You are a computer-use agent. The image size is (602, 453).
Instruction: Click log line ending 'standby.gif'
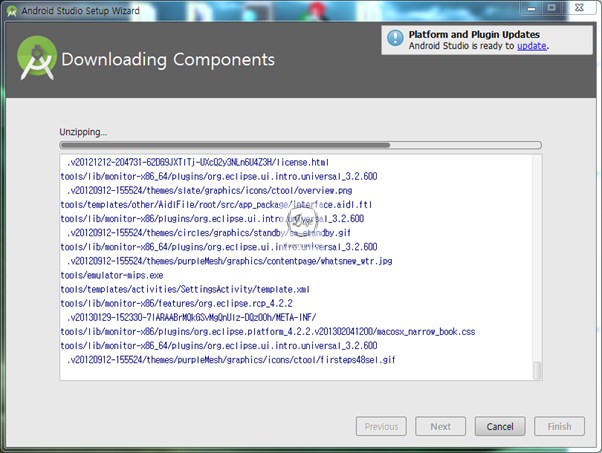click(209, 233)
